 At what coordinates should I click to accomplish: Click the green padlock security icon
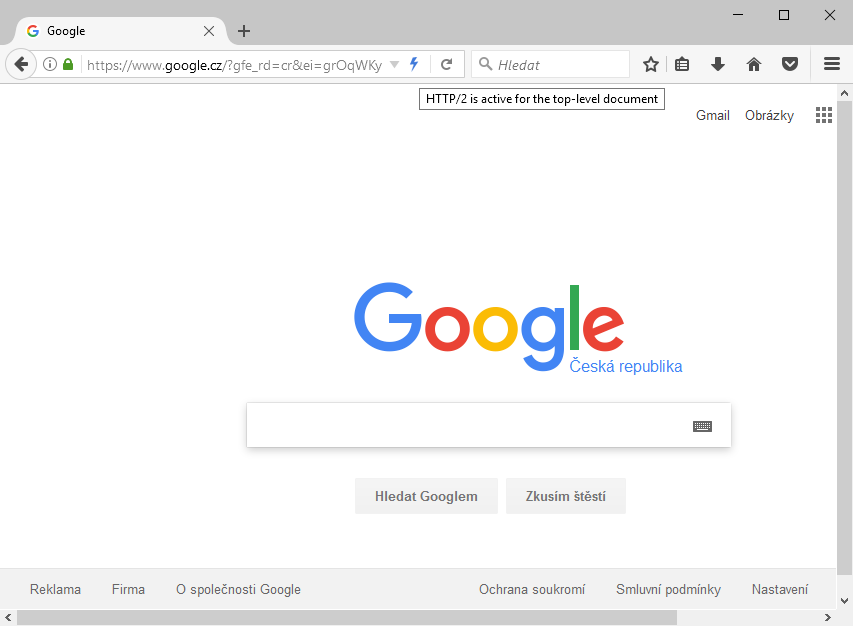coord(67,64)
